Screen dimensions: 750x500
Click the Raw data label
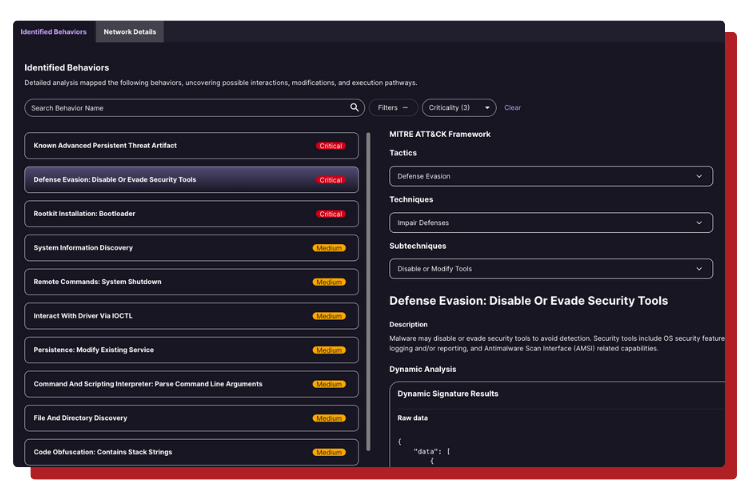pyautogui.click(x=412, y=418)
